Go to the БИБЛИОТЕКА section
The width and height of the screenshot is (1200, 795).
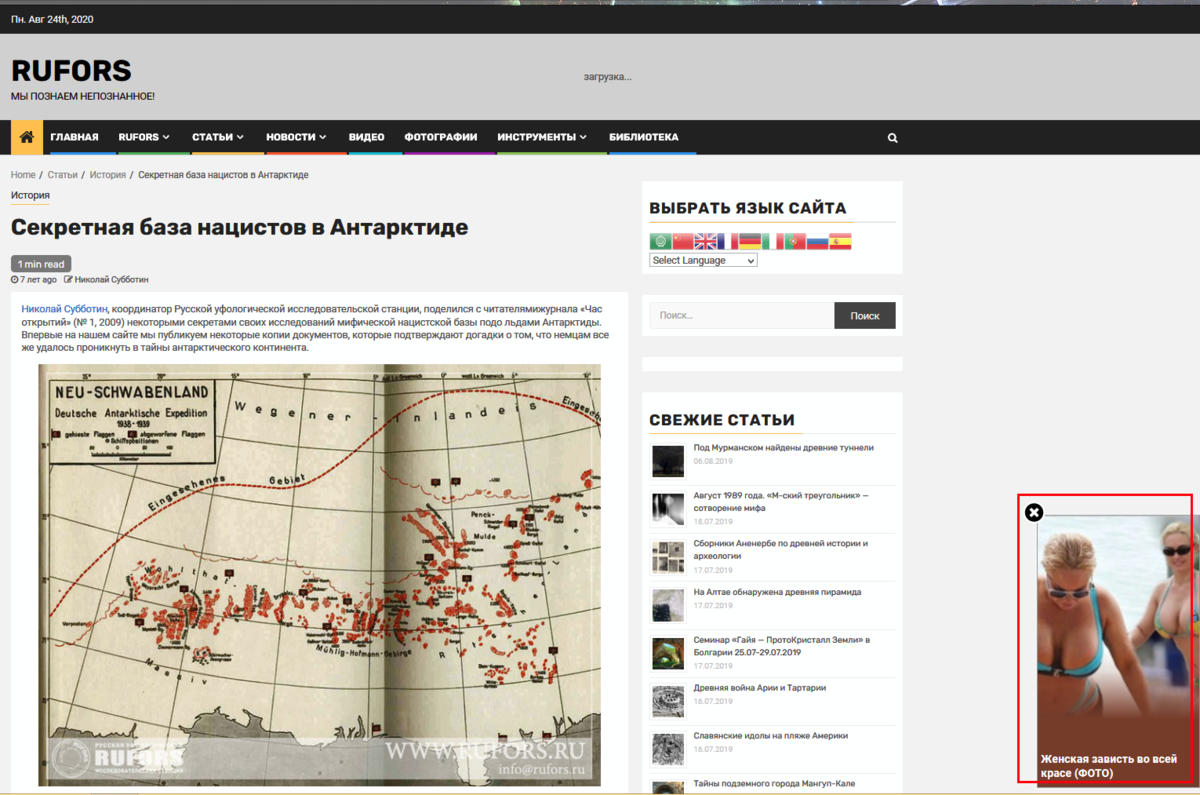[x=643, y=137]
